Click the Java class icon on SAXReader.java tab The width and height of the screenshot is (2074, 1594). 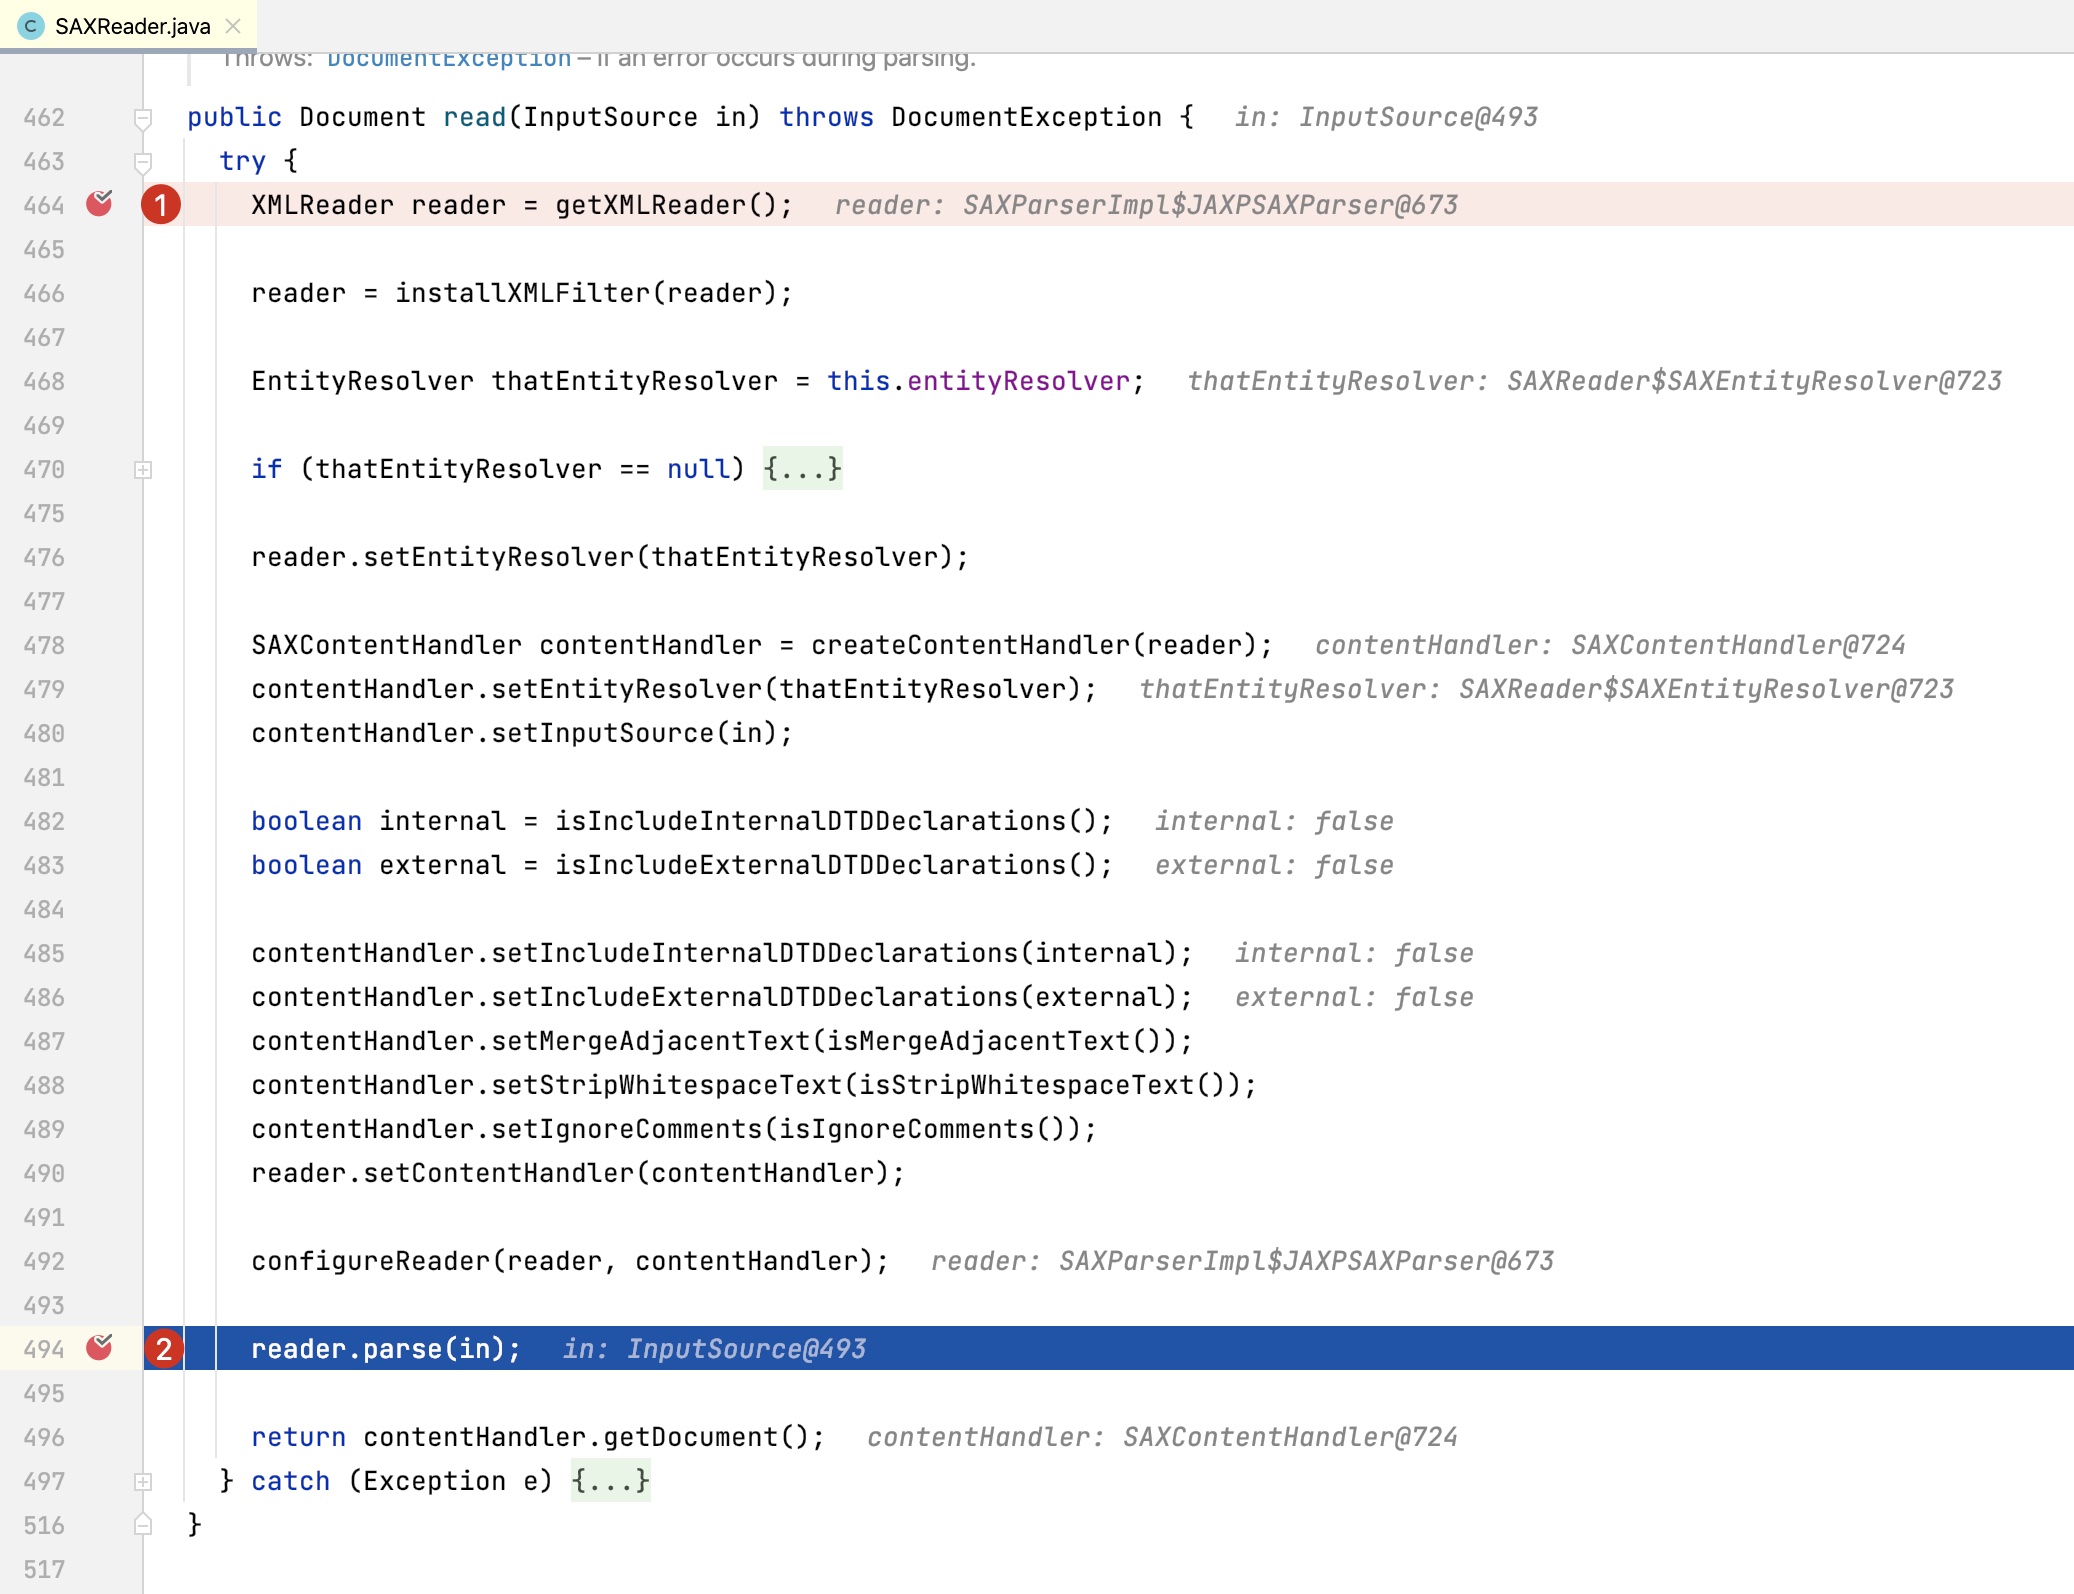[30, 26]
